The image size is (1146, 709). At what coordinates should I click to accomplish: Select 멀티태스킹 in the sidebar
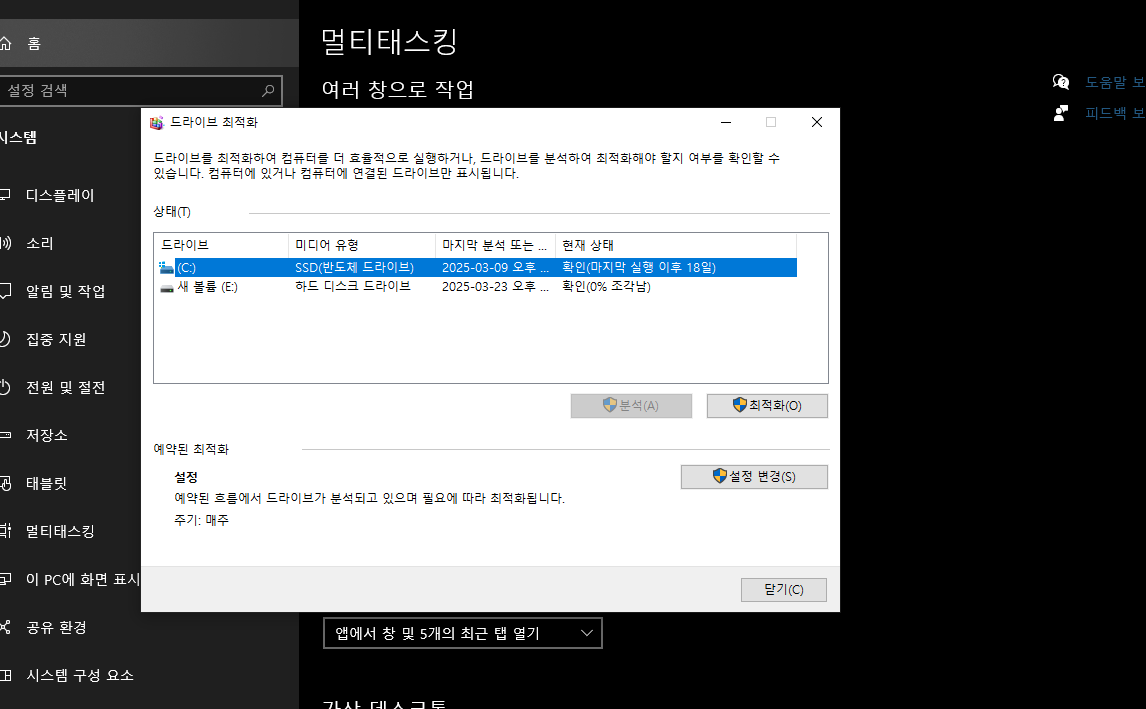[x=60, y=531]
